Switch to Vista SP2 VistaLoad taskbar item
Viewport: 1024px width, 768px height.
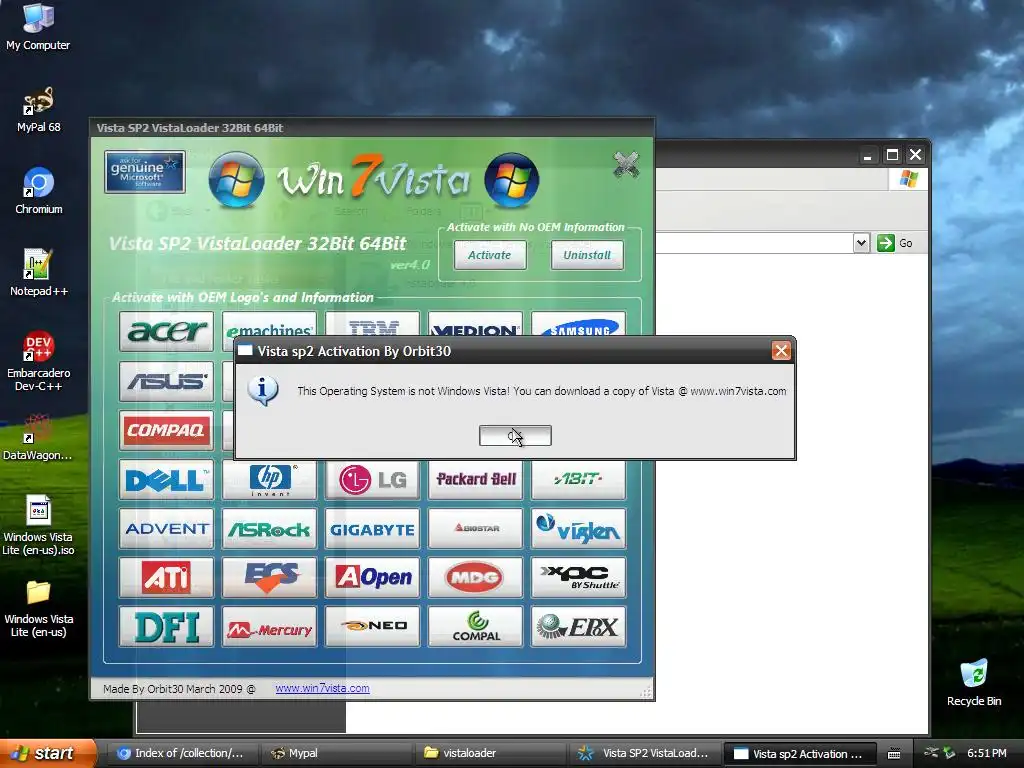click(x=645, y=753)
